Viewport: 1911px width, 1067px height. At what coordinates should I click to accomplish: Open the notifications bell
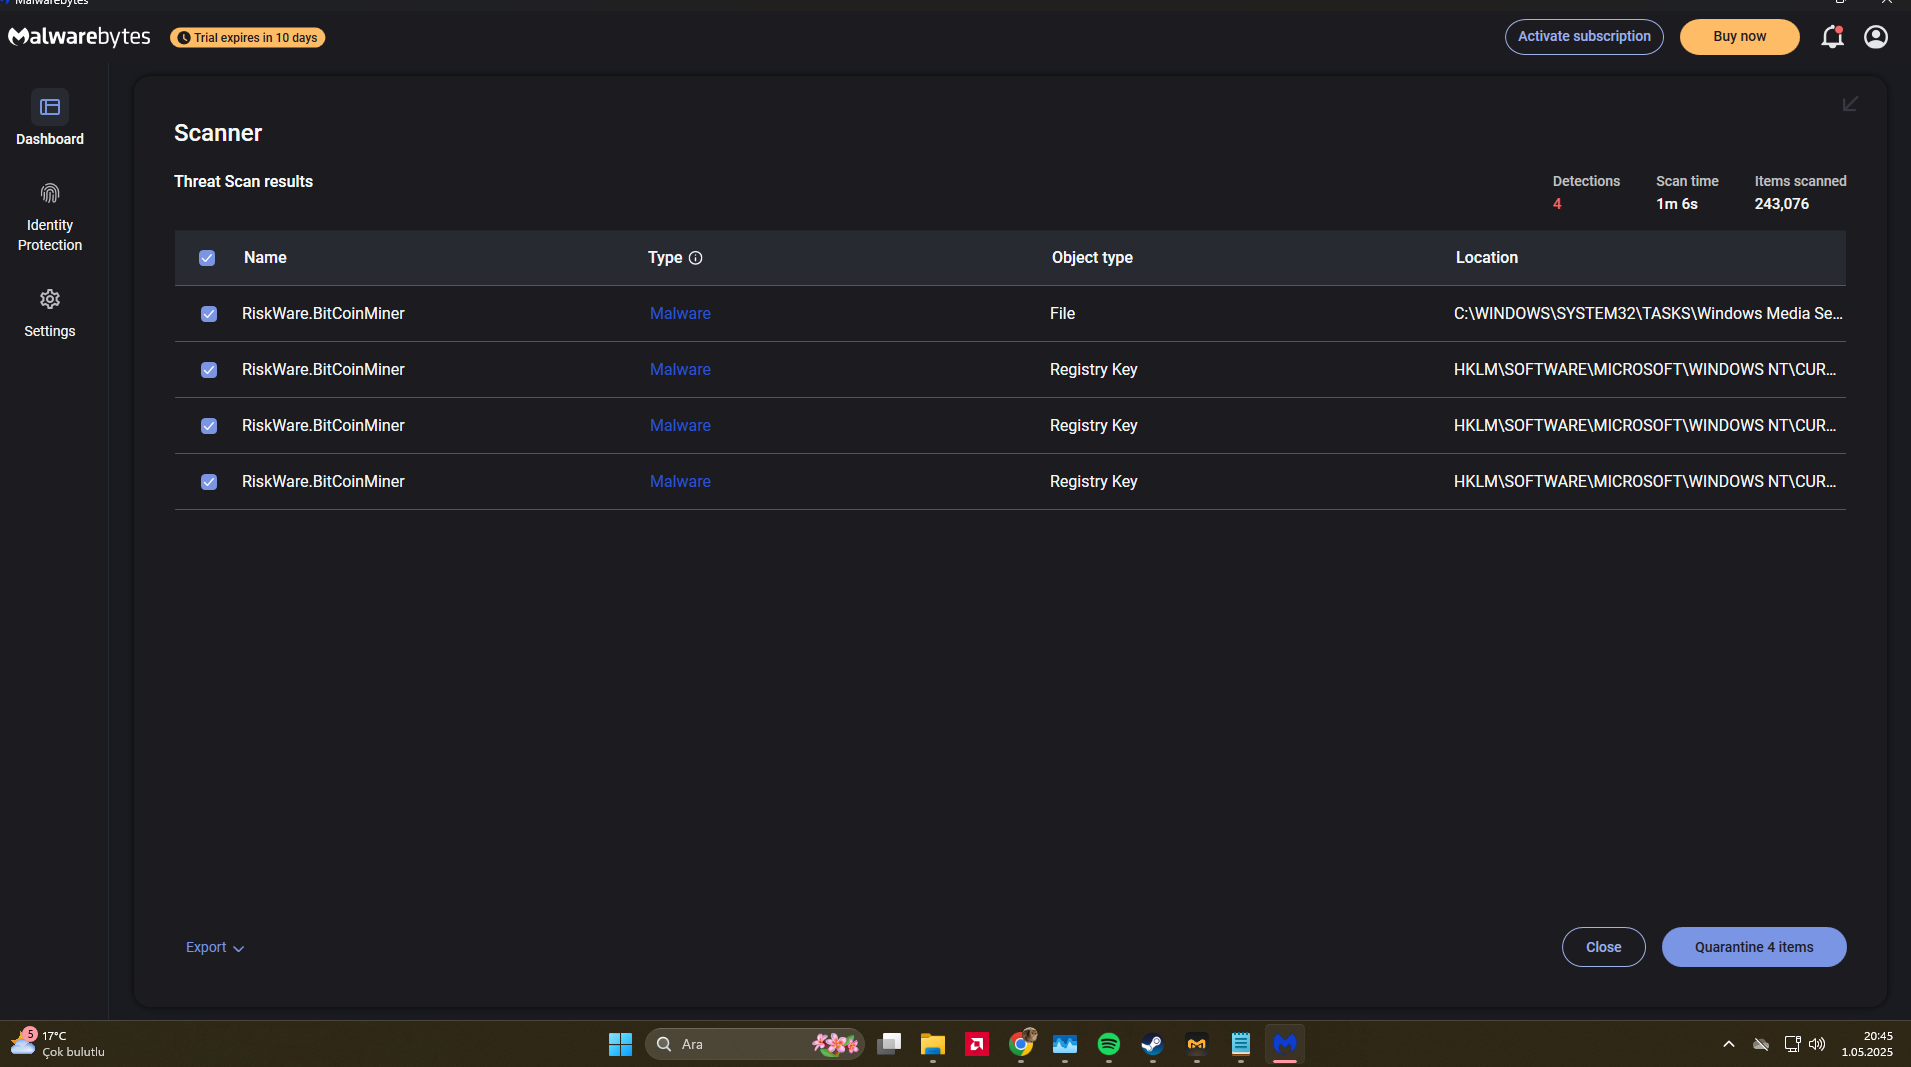(x=1832, y=37)
